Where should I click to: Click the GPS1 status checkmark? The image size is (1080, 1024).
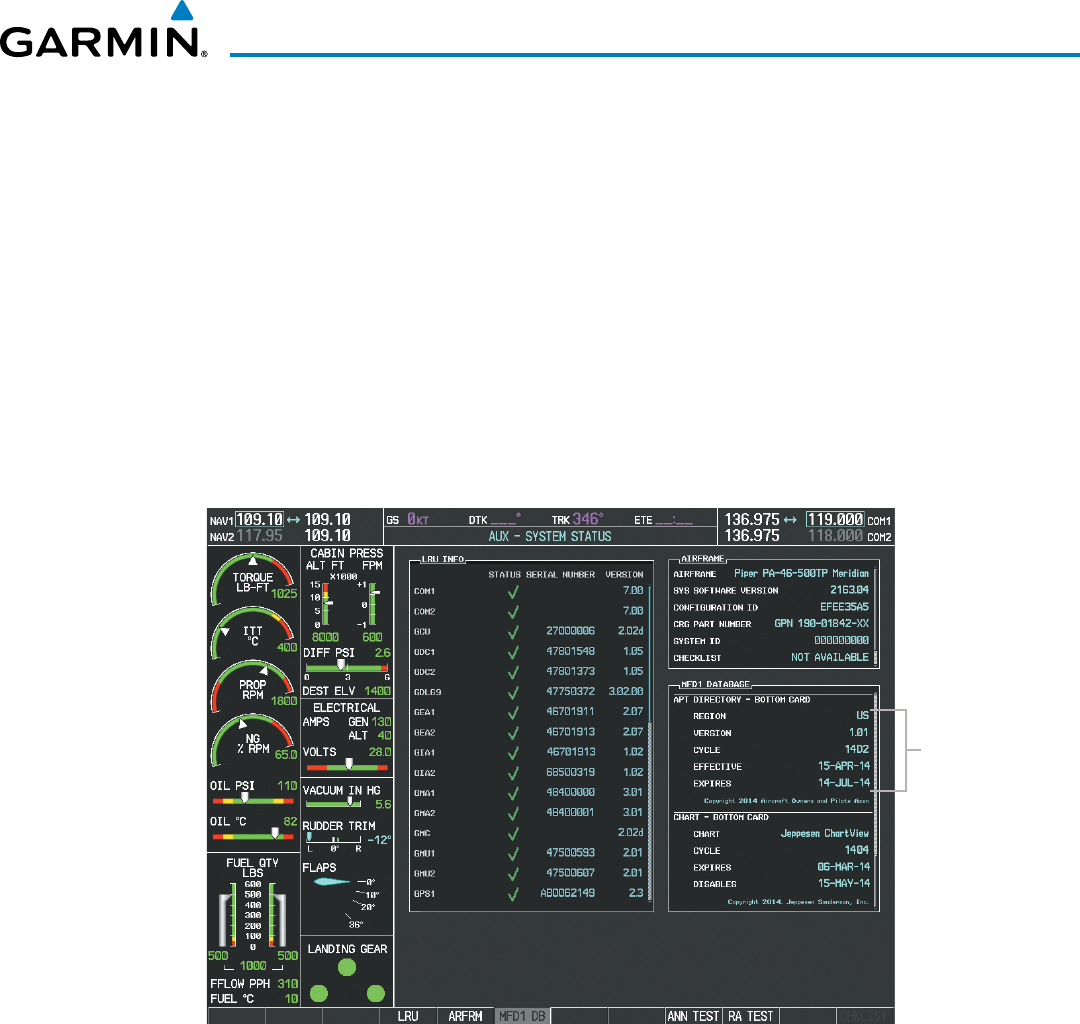(513, 894)
